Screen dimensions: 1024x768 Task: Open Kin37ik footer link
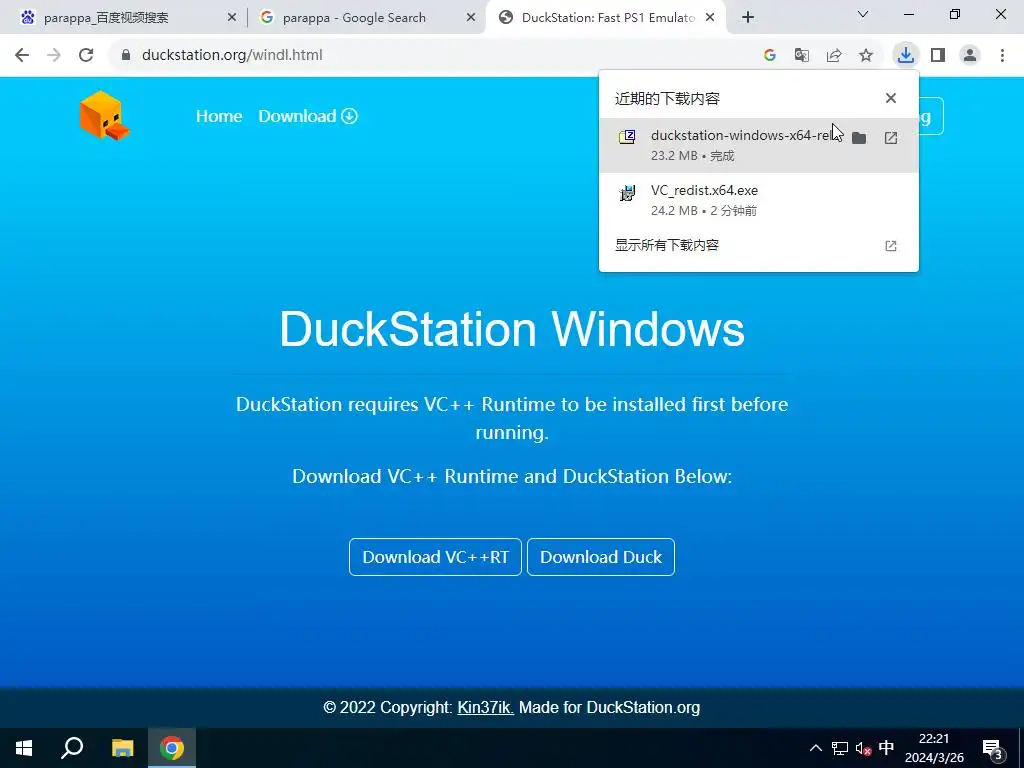[x=486, y=707]
